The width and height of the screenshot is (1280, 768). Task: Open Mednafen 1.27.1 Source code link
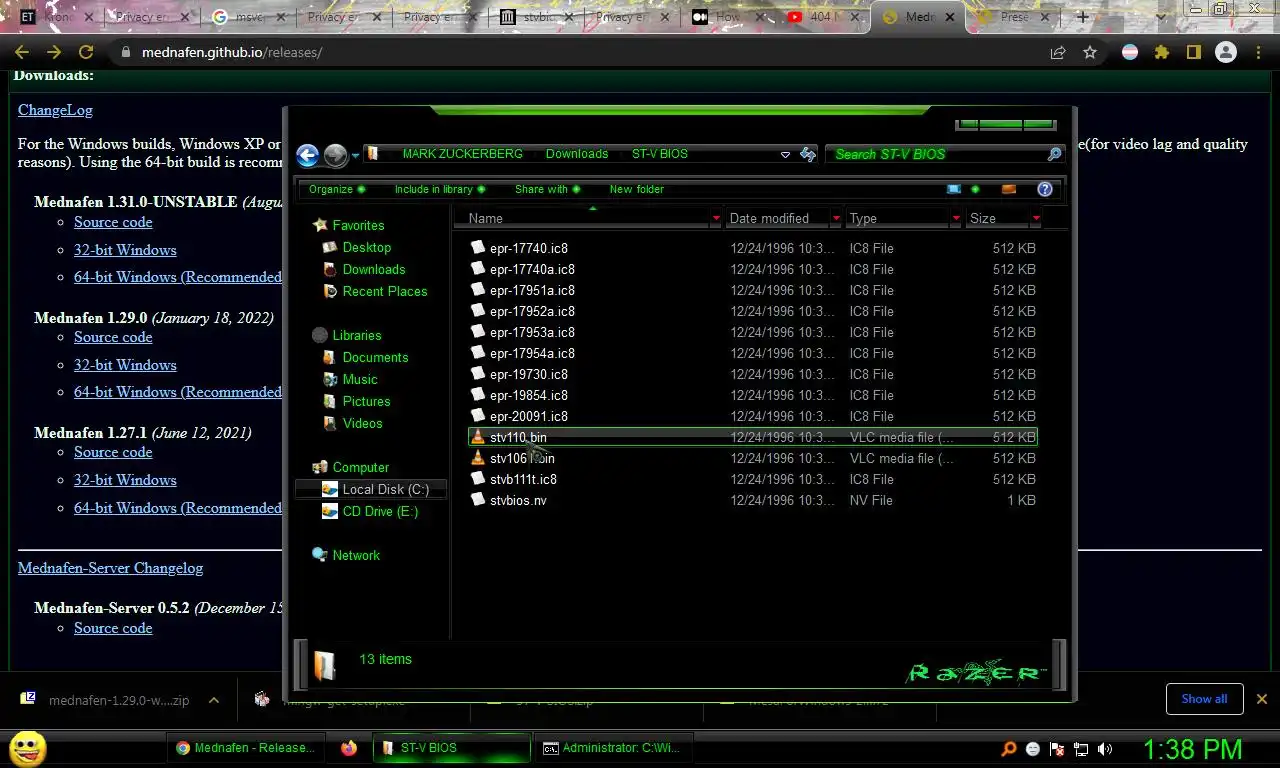pos(113,452)
